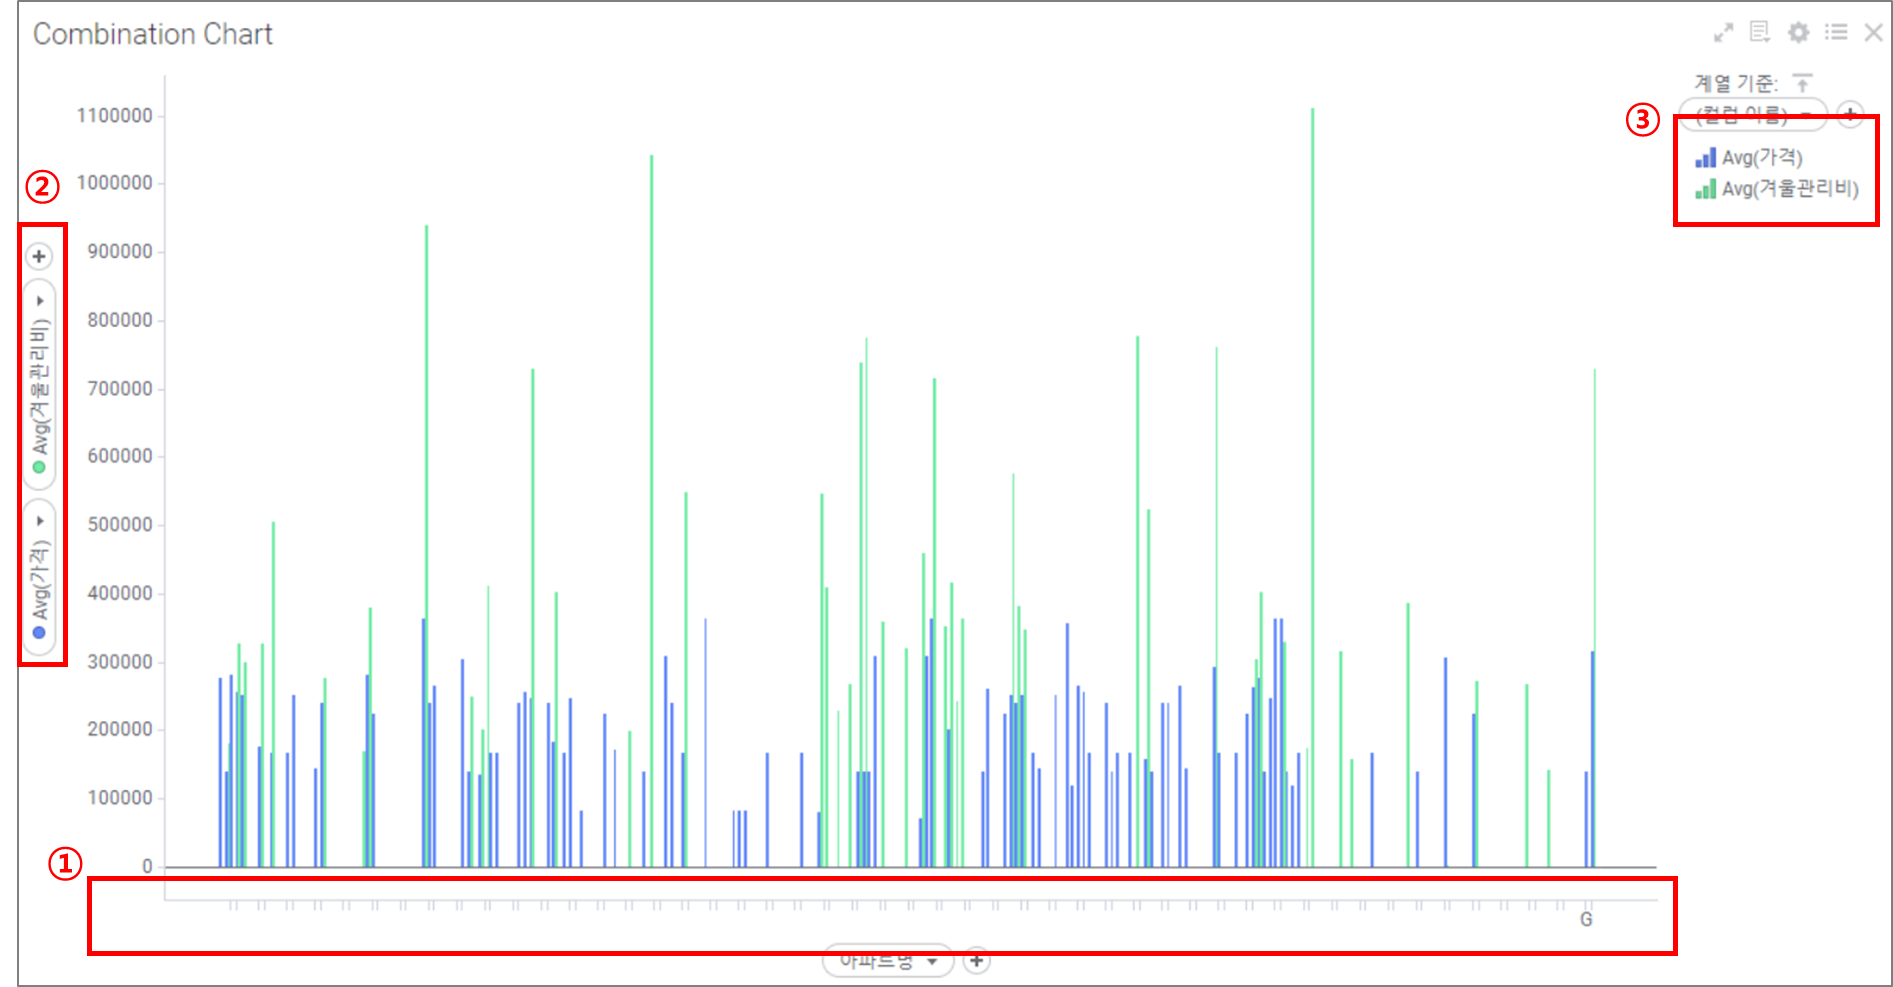
Task: Click the Combination Chart title
Action: point(153,34)
